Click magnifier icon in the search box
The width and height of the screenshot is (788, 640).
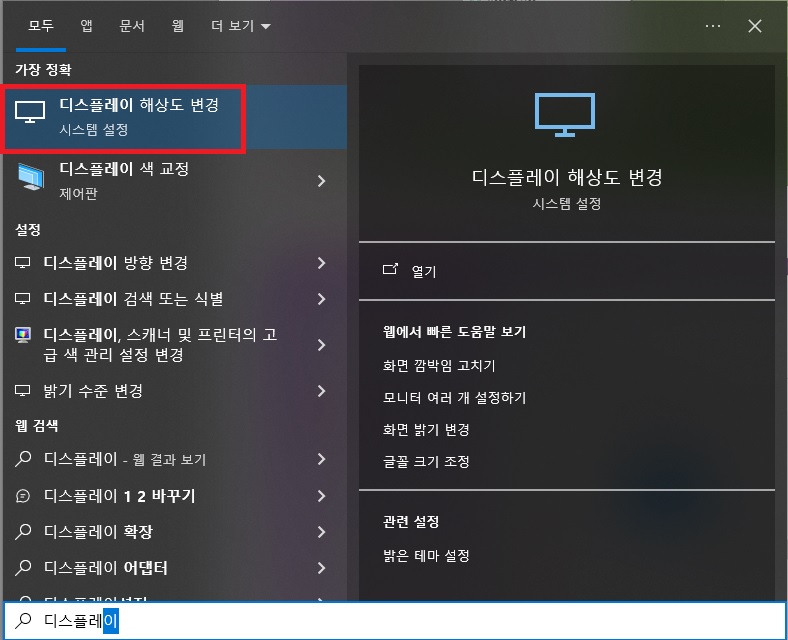[23, 621]
